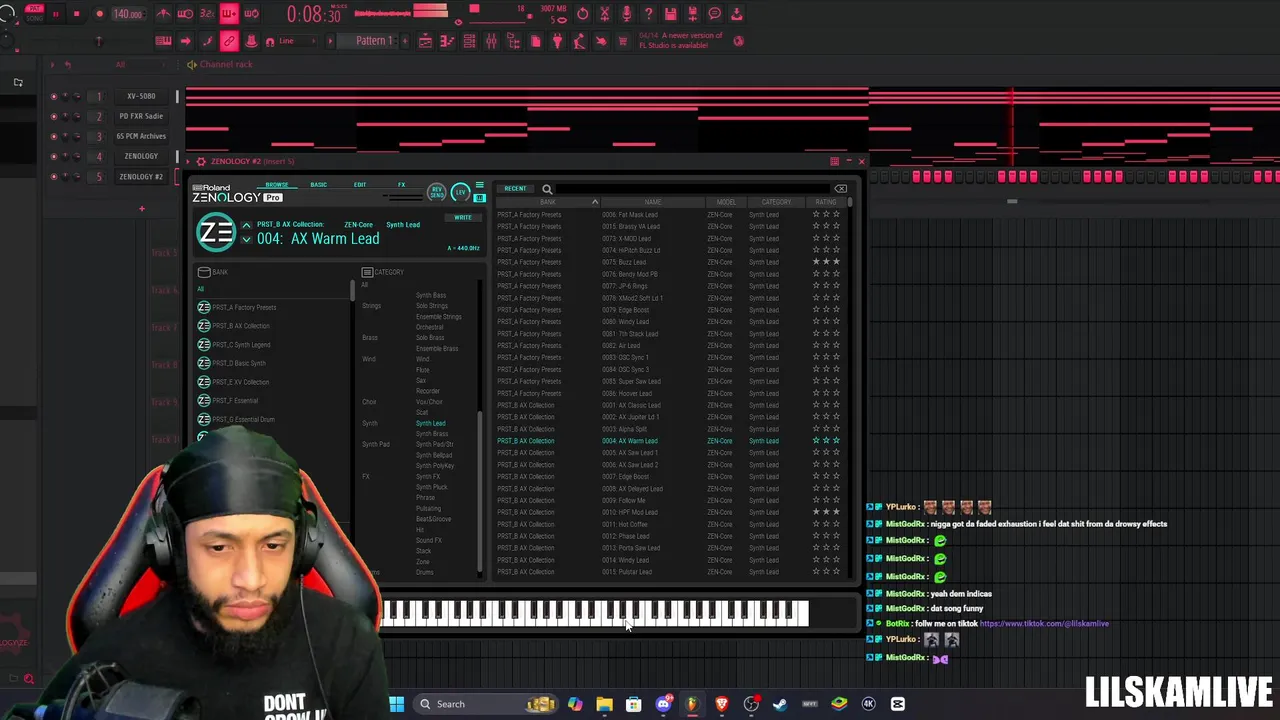
Task: Click the undo history icon
Action: coord(582,14)
